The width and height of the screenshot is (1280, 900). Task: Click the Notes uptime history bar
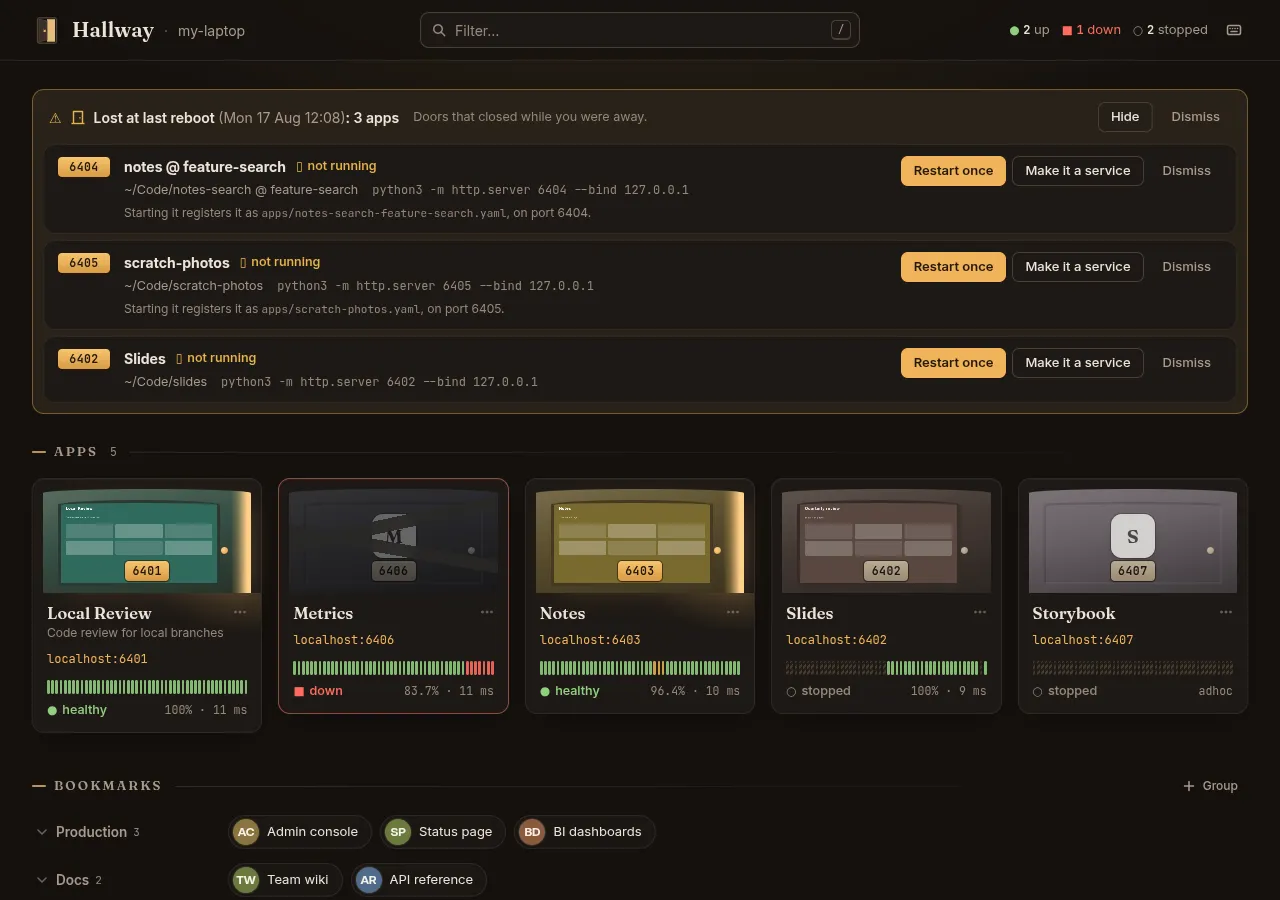(x=640, y=668)
